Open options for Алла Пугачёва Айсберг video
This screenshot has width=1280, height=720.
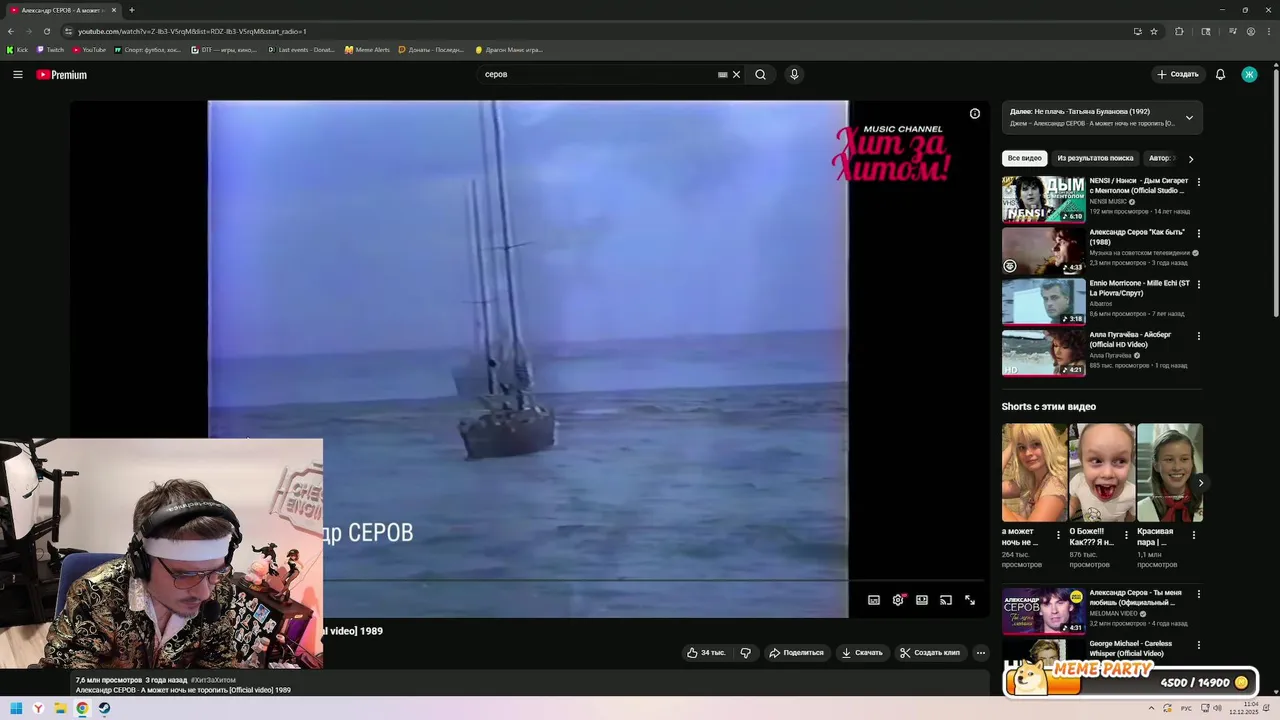coord(1198,336)
